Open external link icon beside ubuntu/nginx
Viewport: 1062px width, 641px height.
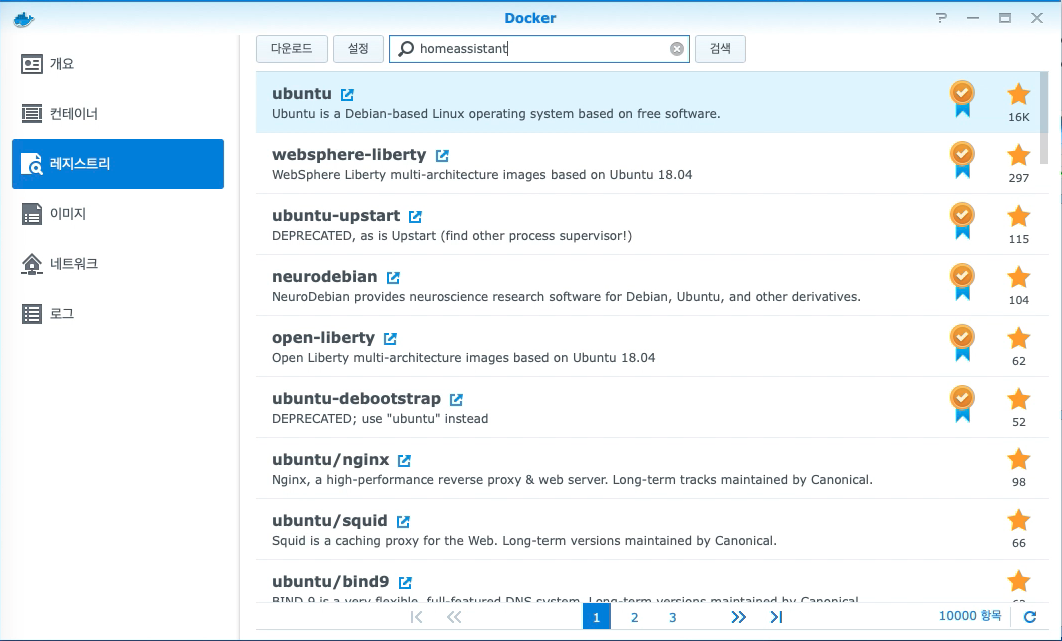coord(404,460)
